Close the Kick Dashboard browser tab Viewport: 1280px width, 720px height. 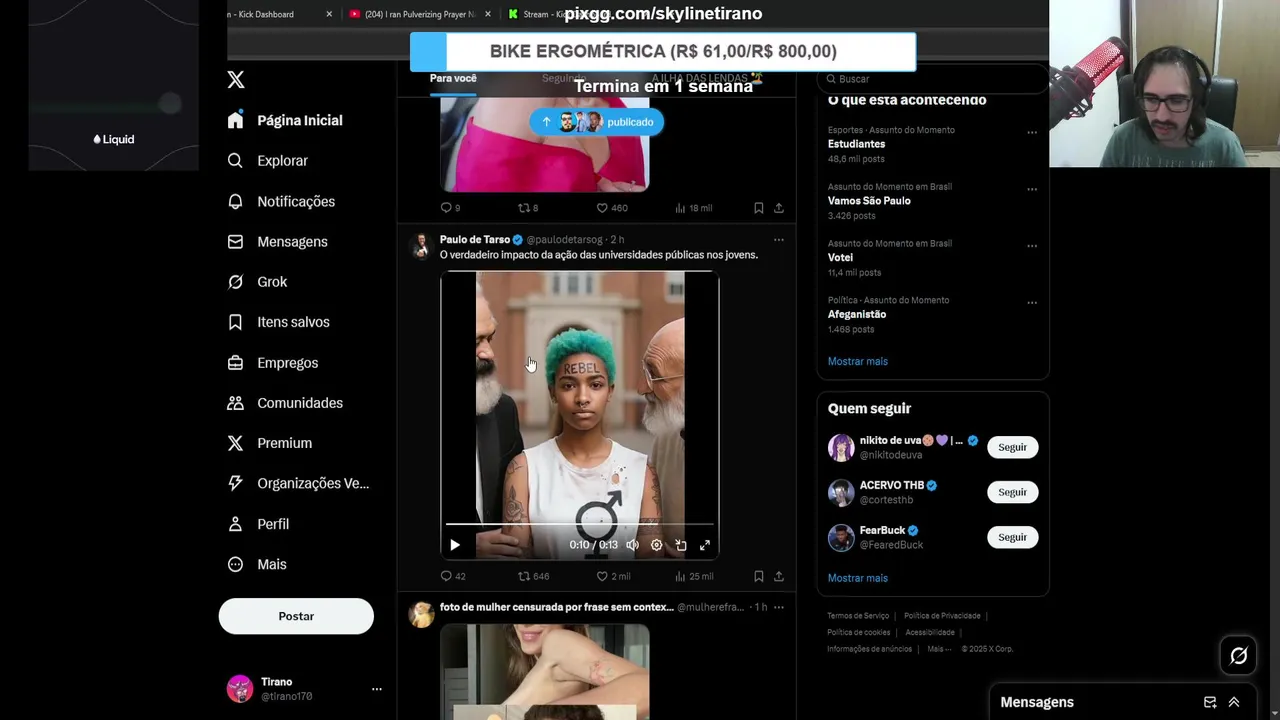(330, 14)
